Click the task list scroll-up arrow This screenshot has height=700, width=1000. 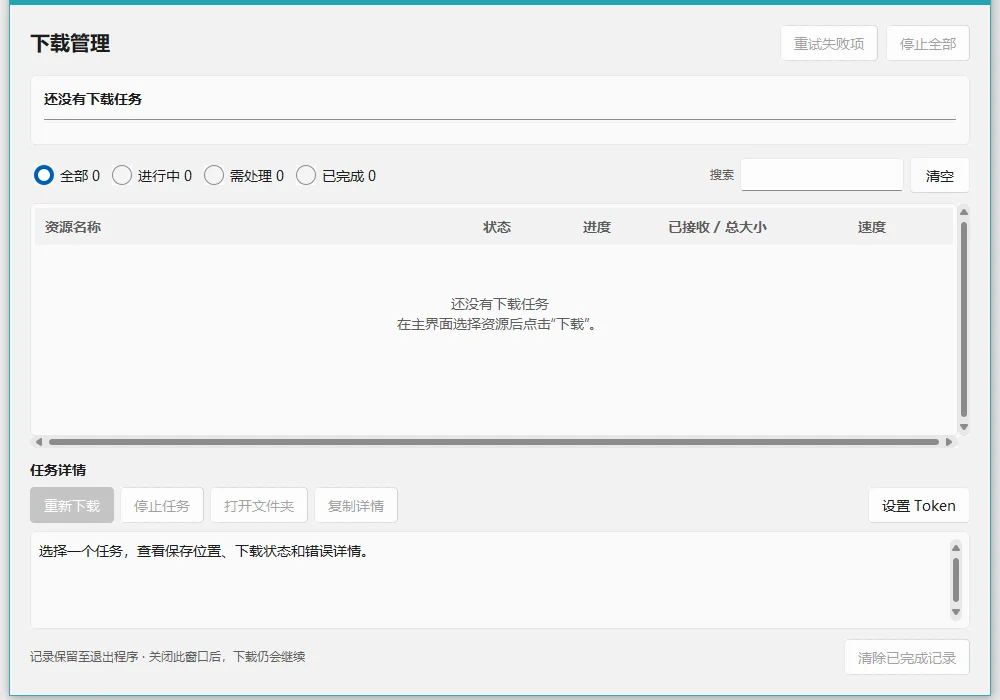coord(964,212)
